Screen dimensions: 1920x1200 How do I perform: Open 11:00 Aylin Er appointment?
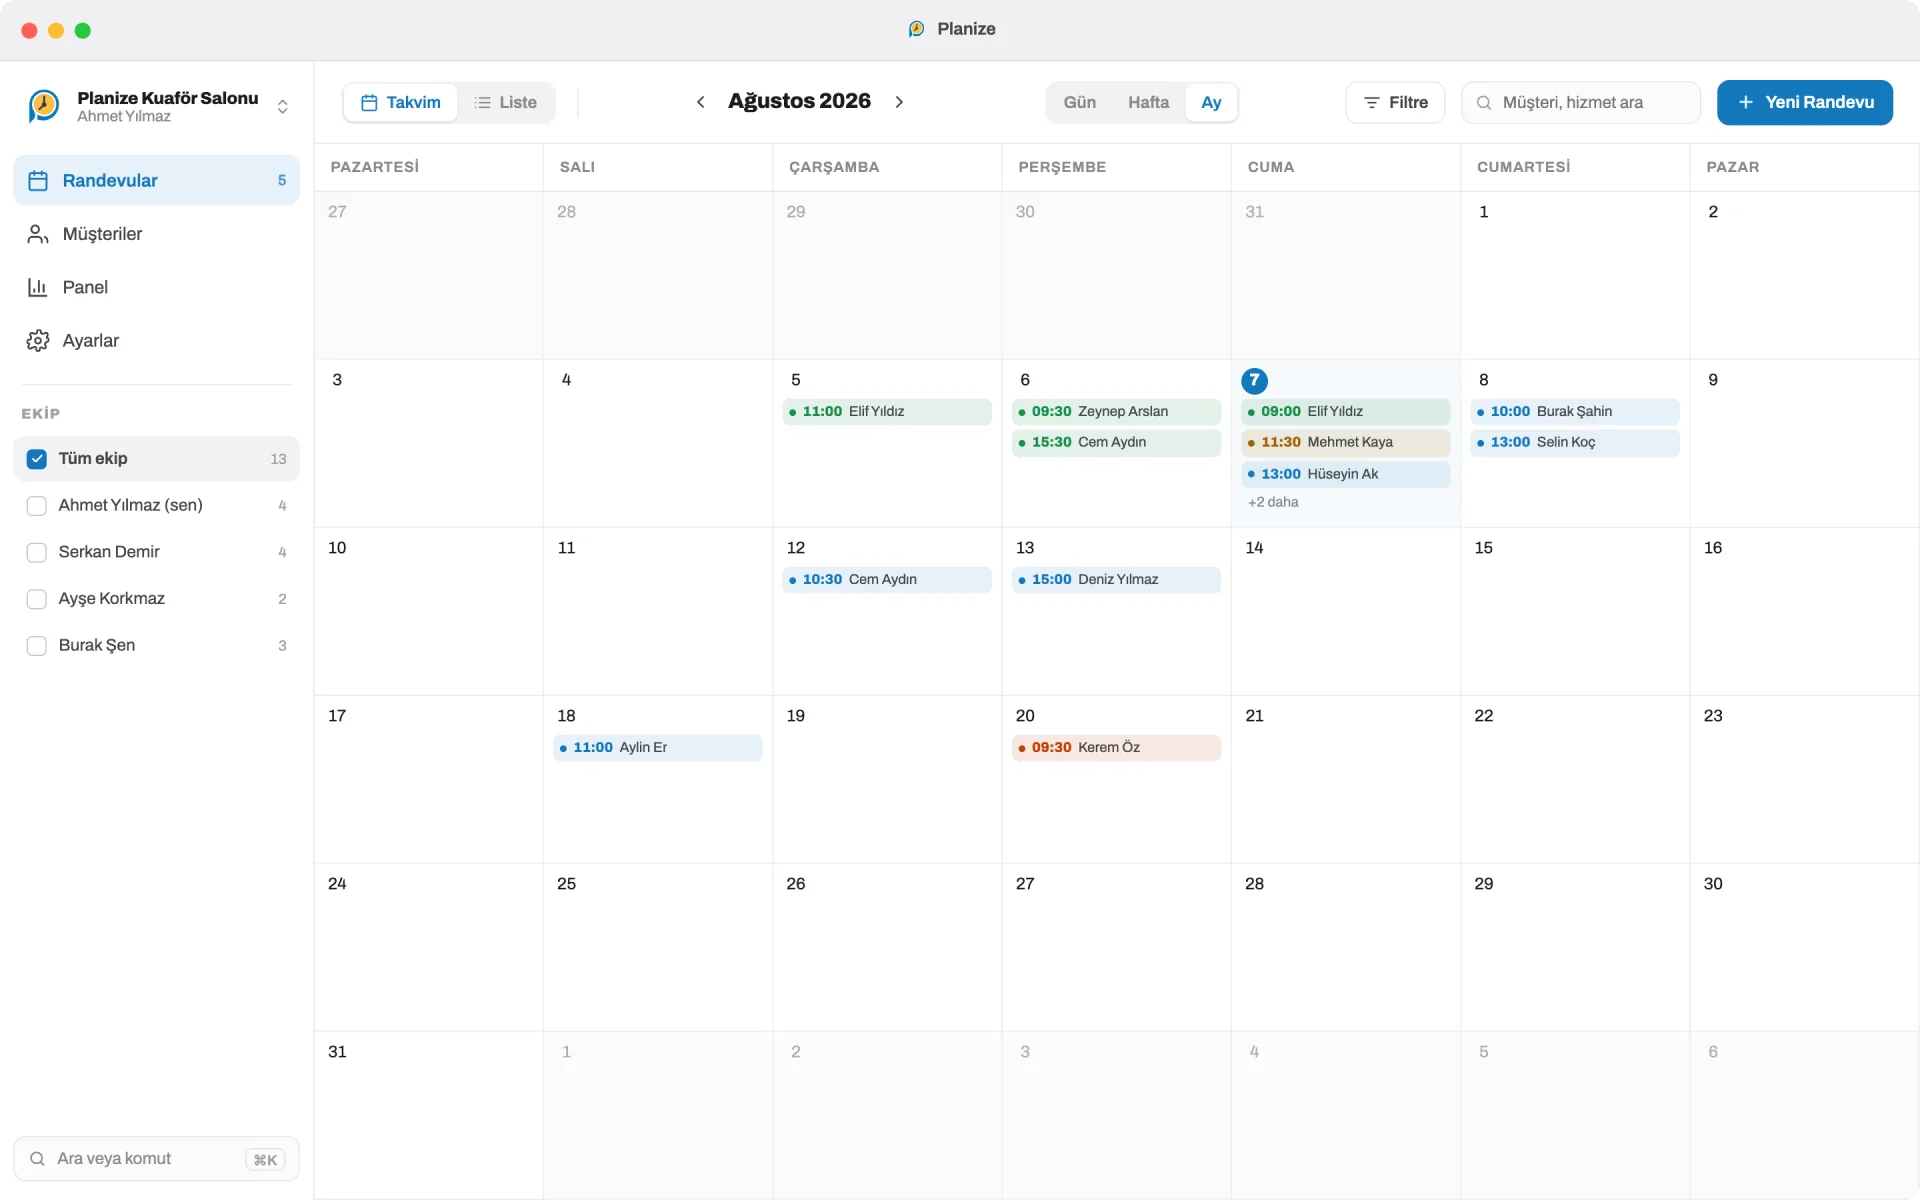[x=658, y=747]
